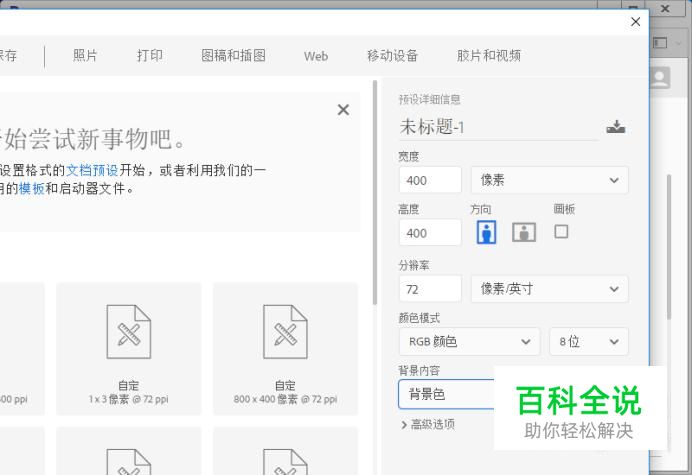Open the 胶片和视频 tab
The width and height of the screenshot is (692, 475).
[x=489, y=56]
